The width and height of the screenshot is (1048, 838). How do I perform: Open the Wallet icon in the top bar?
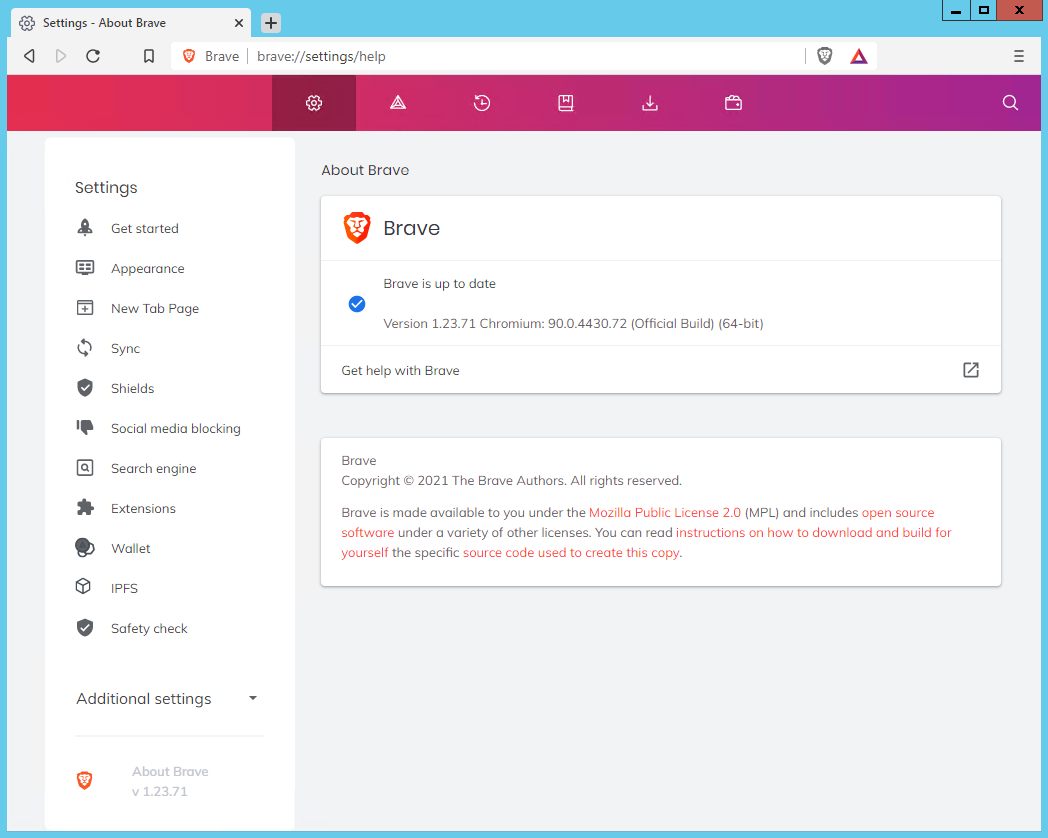pyautogui.click(x=733, y=103)
